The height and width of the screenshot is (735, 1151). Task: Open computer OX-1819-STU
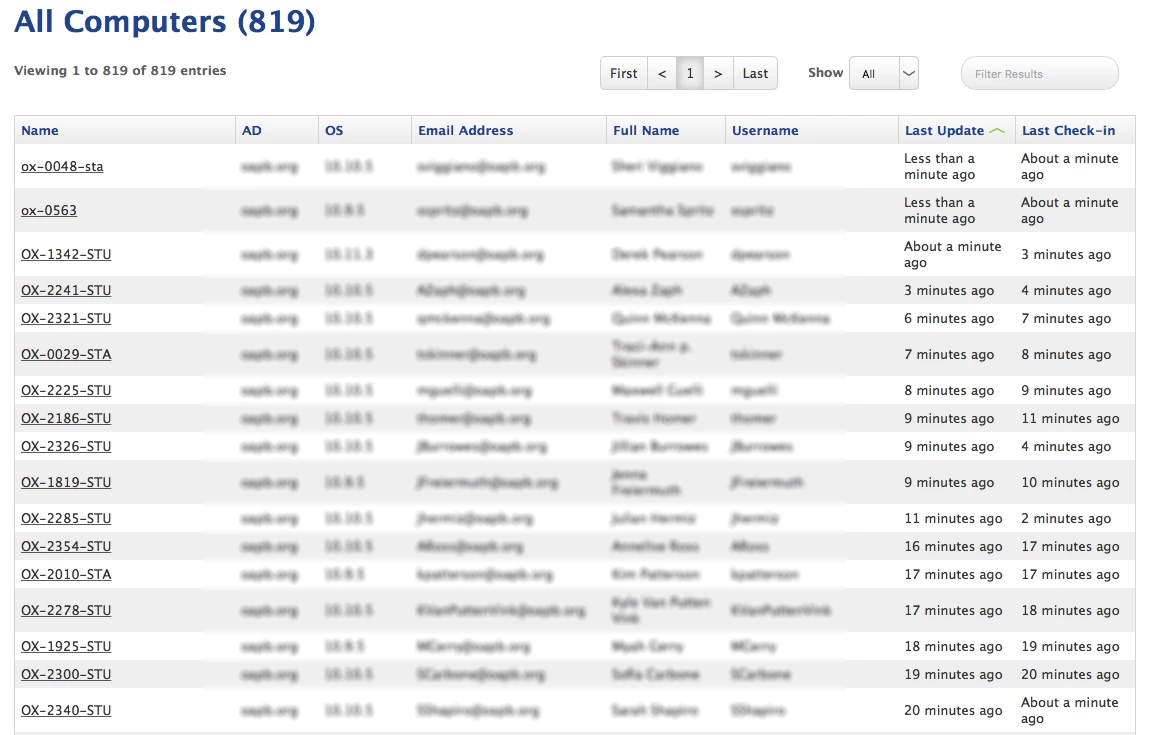click(66, 482)
